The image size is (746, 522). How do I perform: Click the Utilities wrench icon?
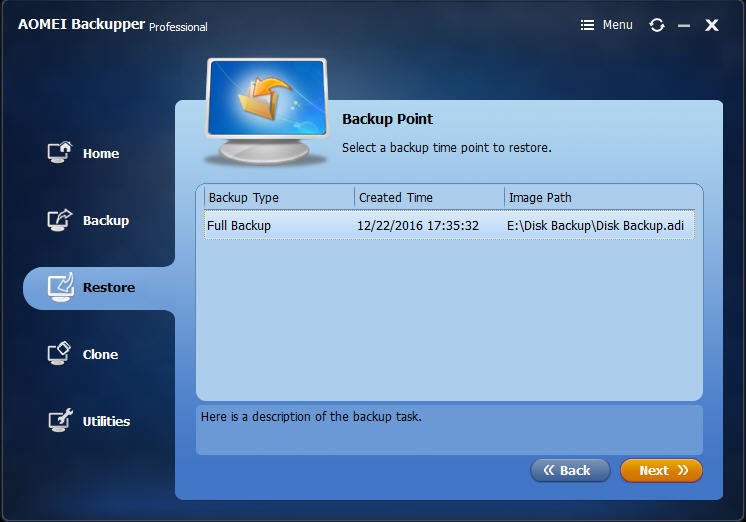tap(60, 420)
